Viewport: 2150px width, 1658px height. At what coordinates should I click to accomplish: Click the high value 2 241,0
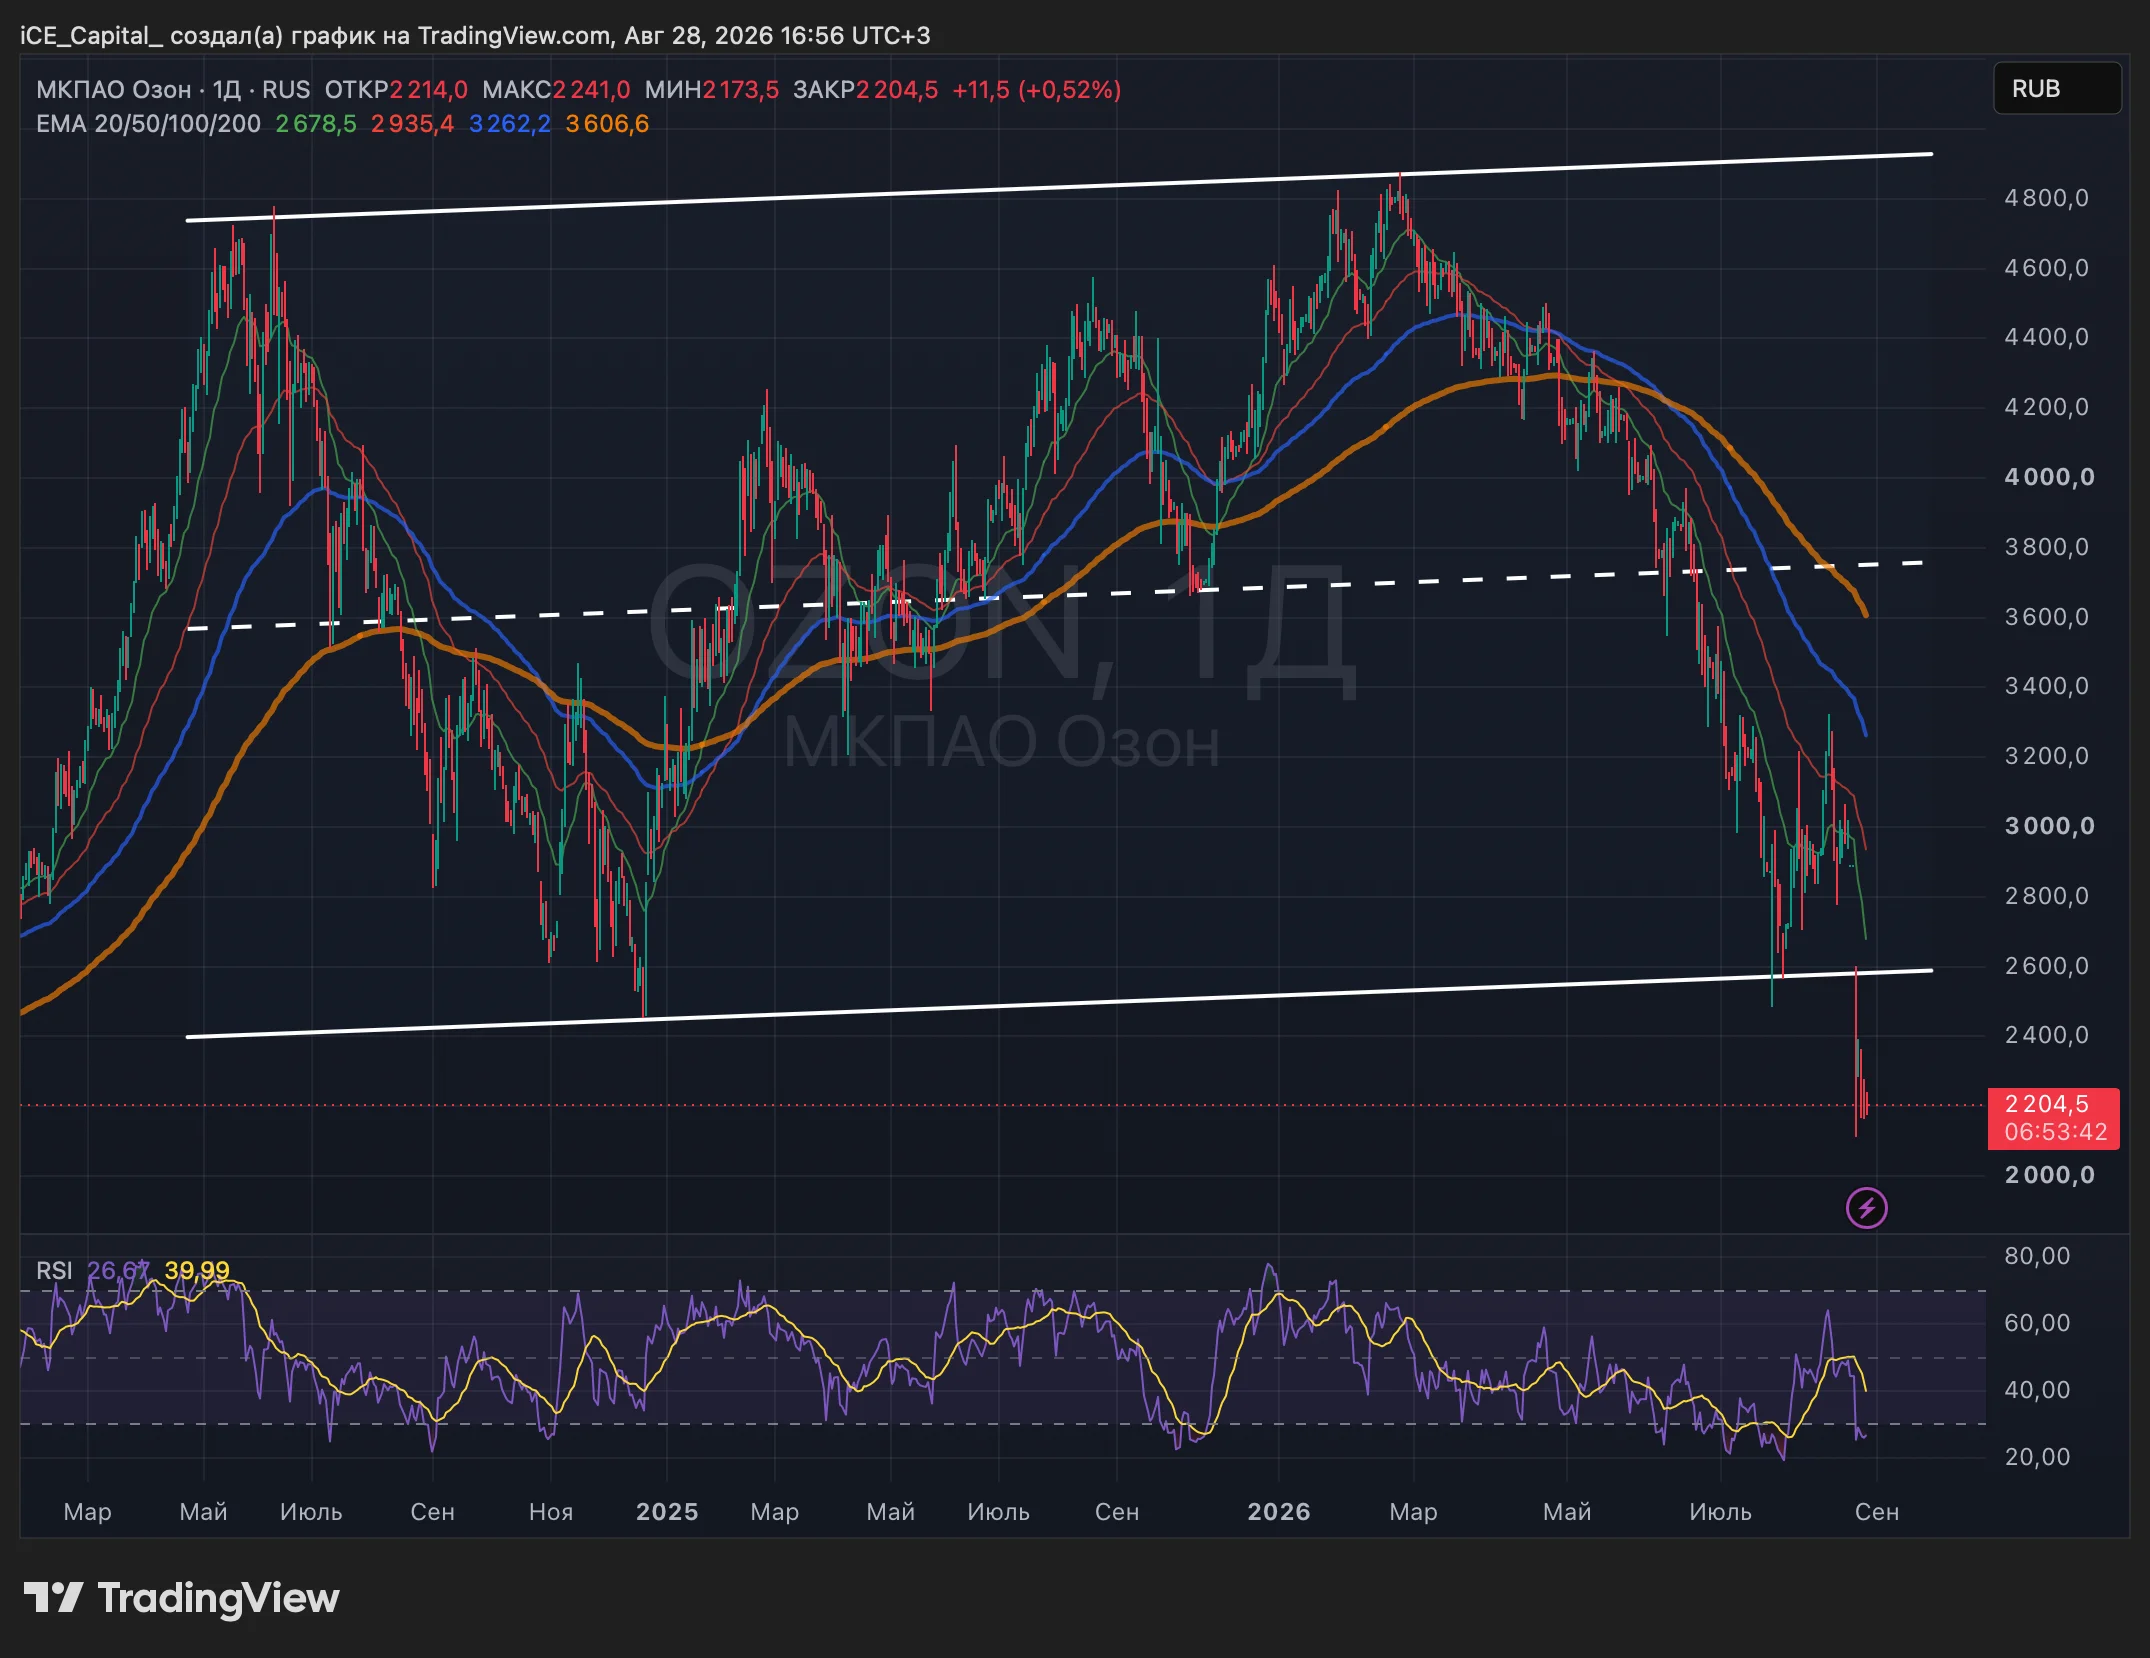pos(591,90)
